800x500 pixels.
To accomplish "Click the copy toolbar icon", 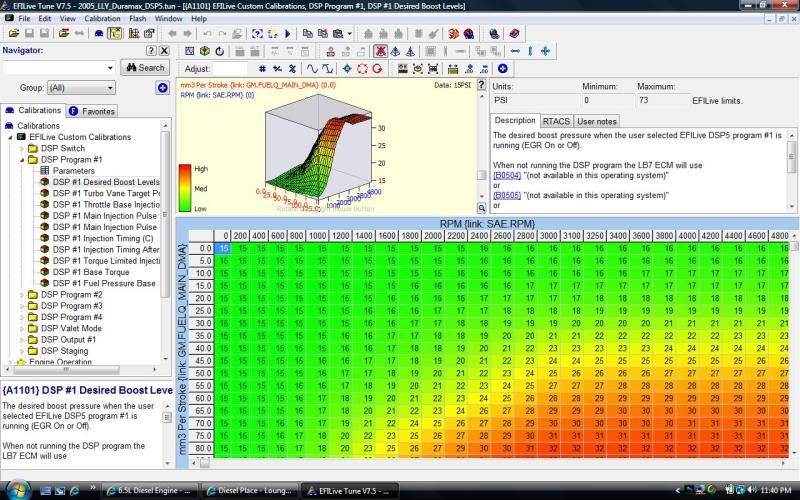I will click(308, 34).
